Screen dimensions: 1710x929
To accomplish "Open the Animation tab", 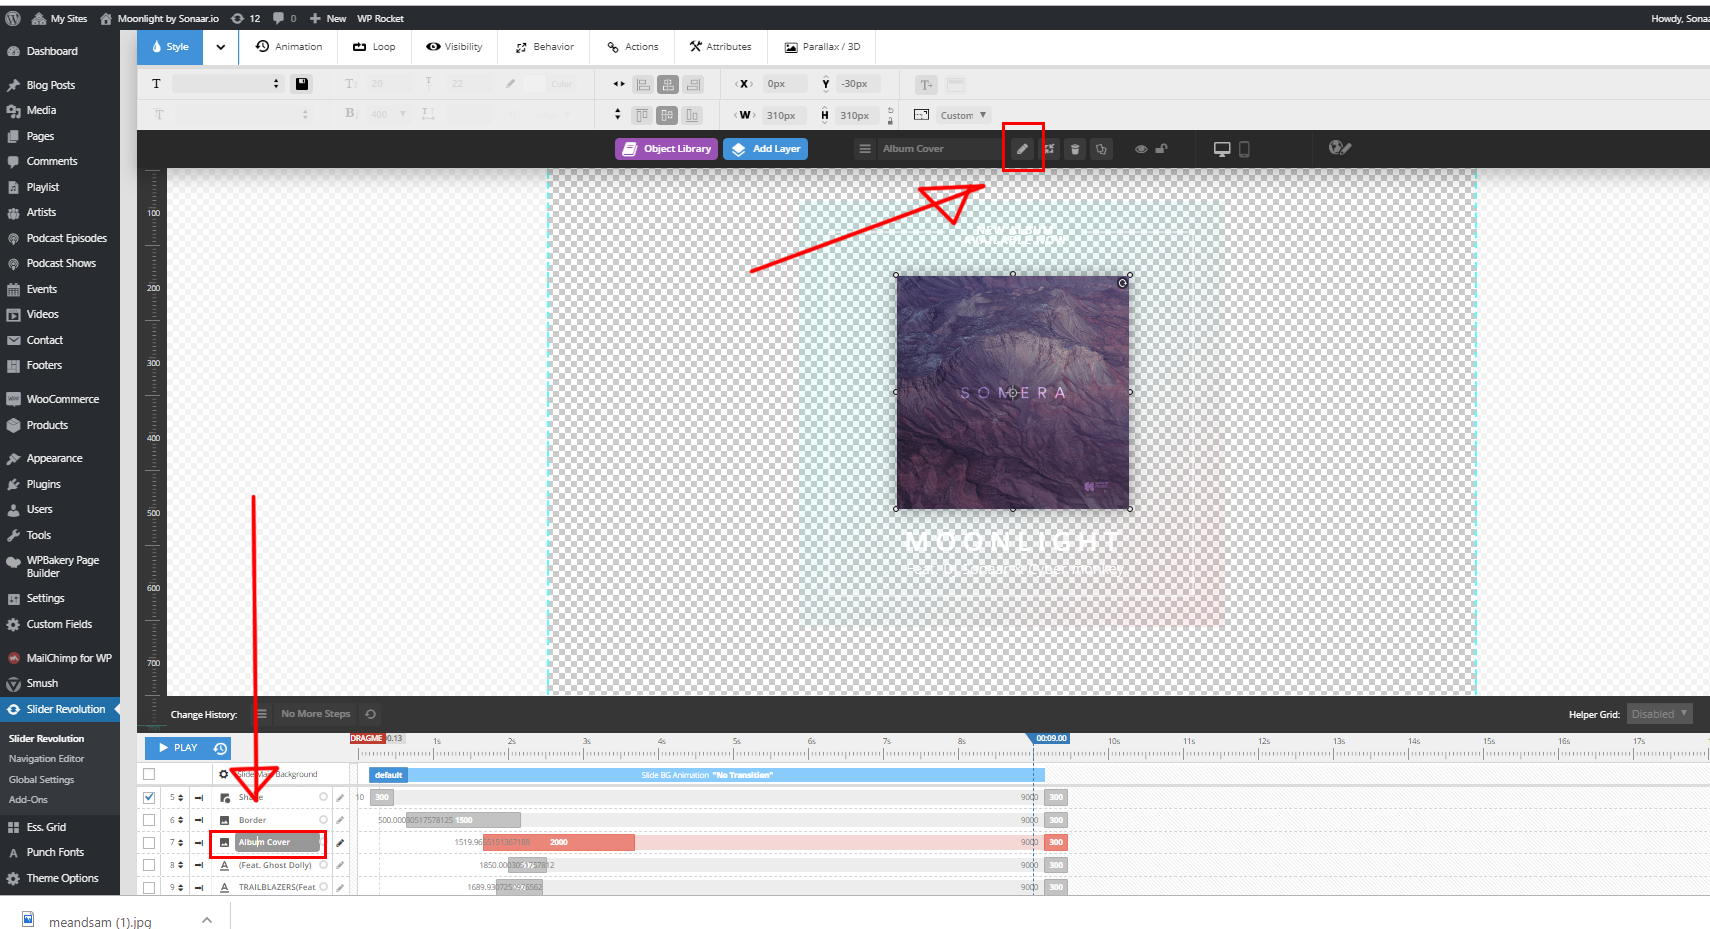I will (289, 47).
